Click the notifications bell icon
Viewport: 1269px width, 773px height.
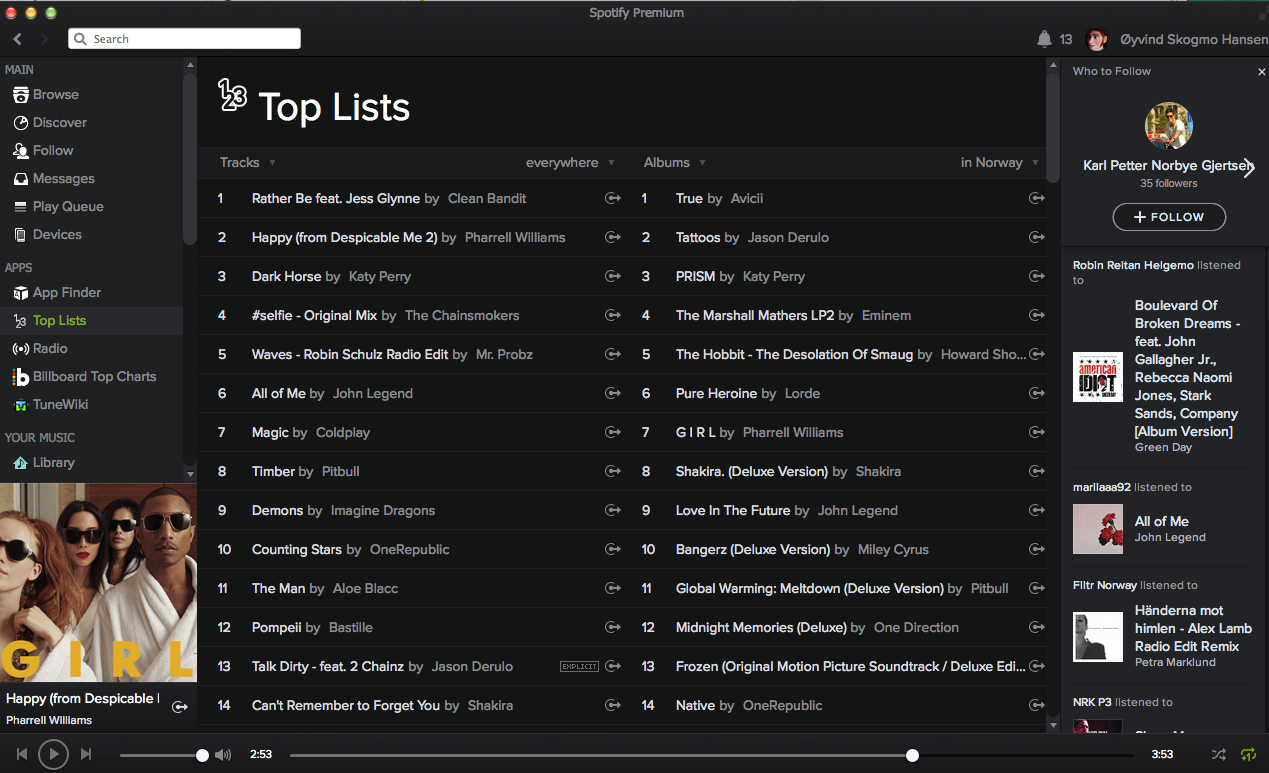tap(1044, 39)
